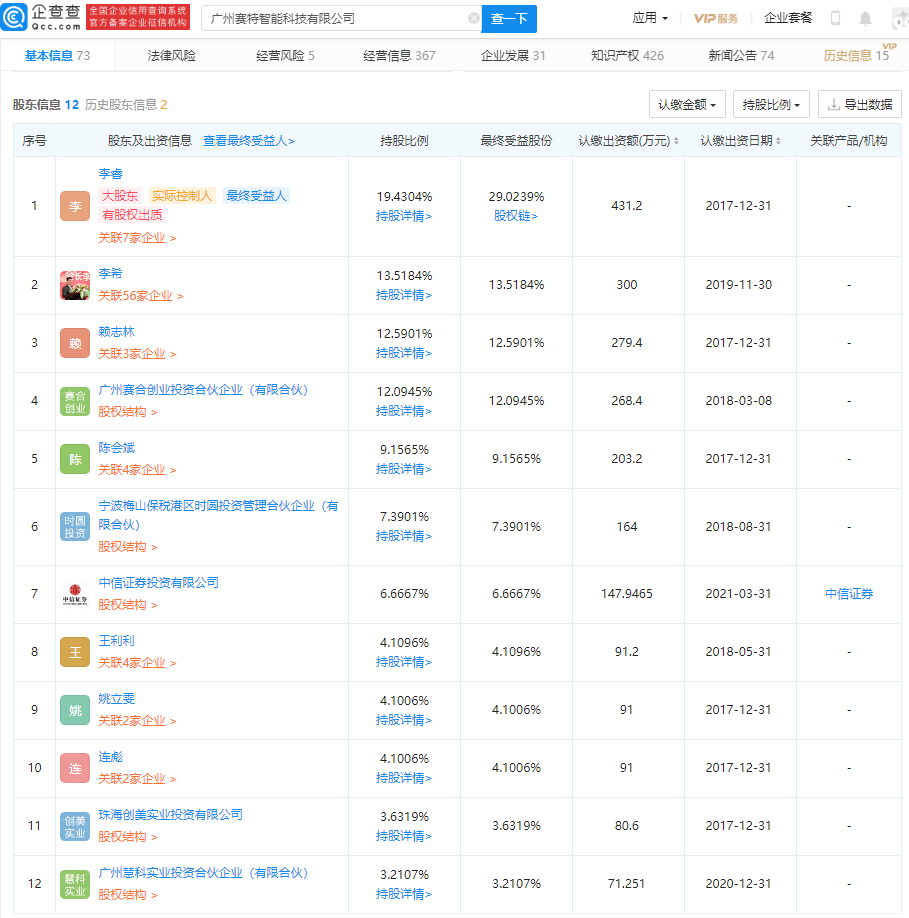The width and height of the screenshot is (909, 918).
Task: Click 李希 photo avatar
Action: pos(75,285)
